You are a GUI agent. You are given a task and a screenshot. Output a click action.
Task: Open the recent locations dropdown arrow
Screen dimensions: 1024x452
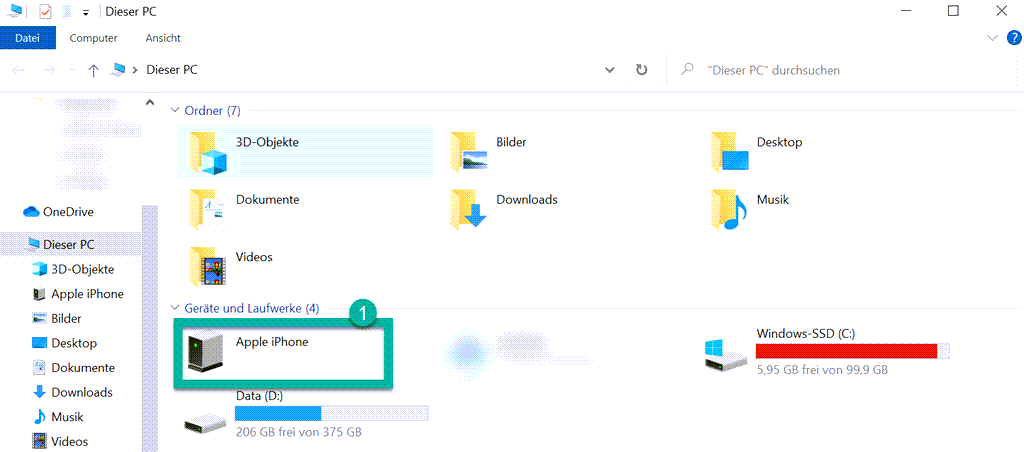(72, 70)
